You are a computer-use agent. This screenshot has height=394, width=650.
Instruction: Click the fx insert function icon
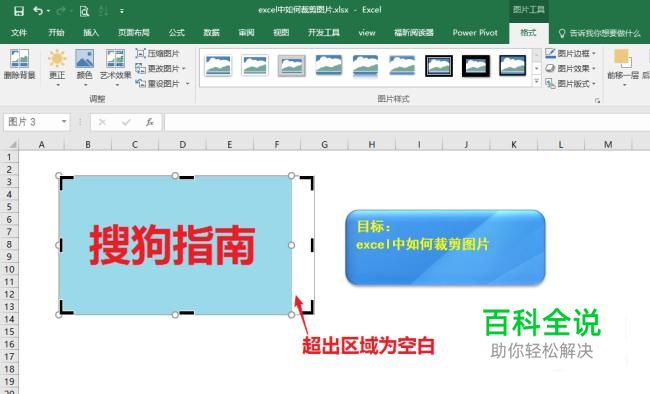pos(150,122)
